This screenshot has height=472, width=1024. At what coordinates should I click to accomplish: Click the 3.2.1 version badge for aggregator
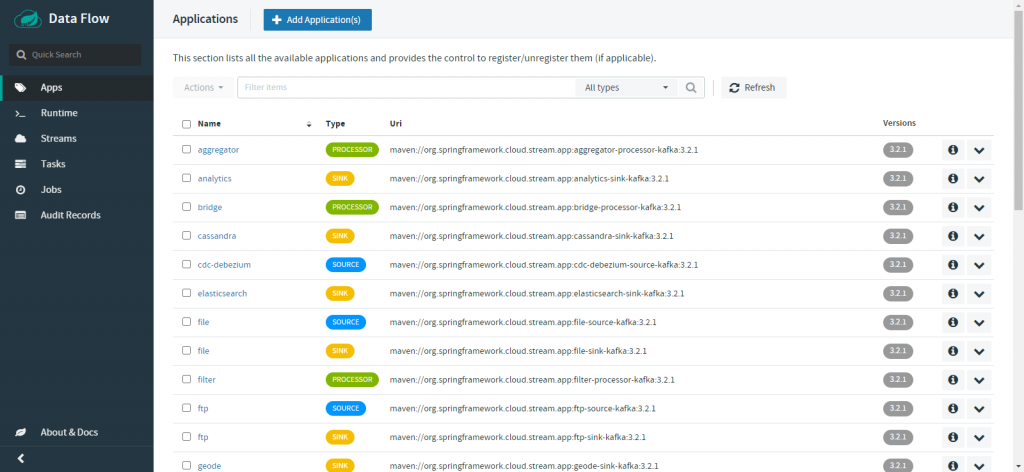[898, 149]
